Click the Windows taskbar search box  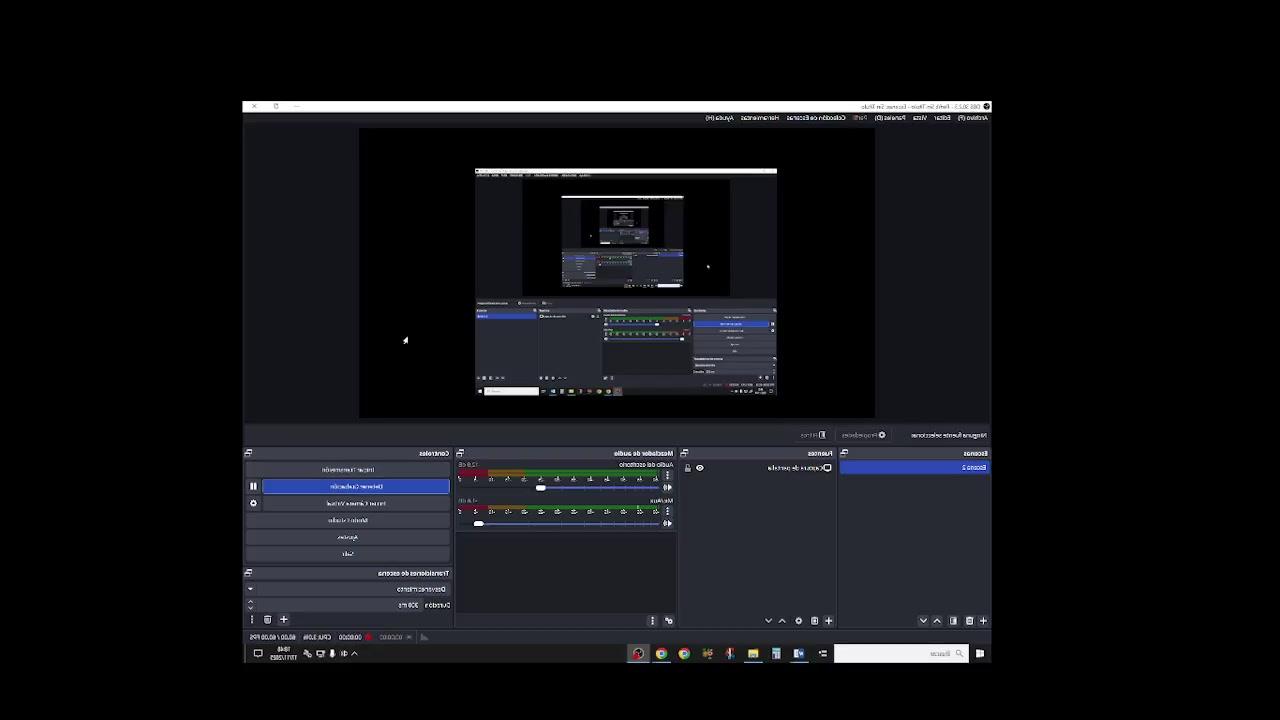[901, 653]
